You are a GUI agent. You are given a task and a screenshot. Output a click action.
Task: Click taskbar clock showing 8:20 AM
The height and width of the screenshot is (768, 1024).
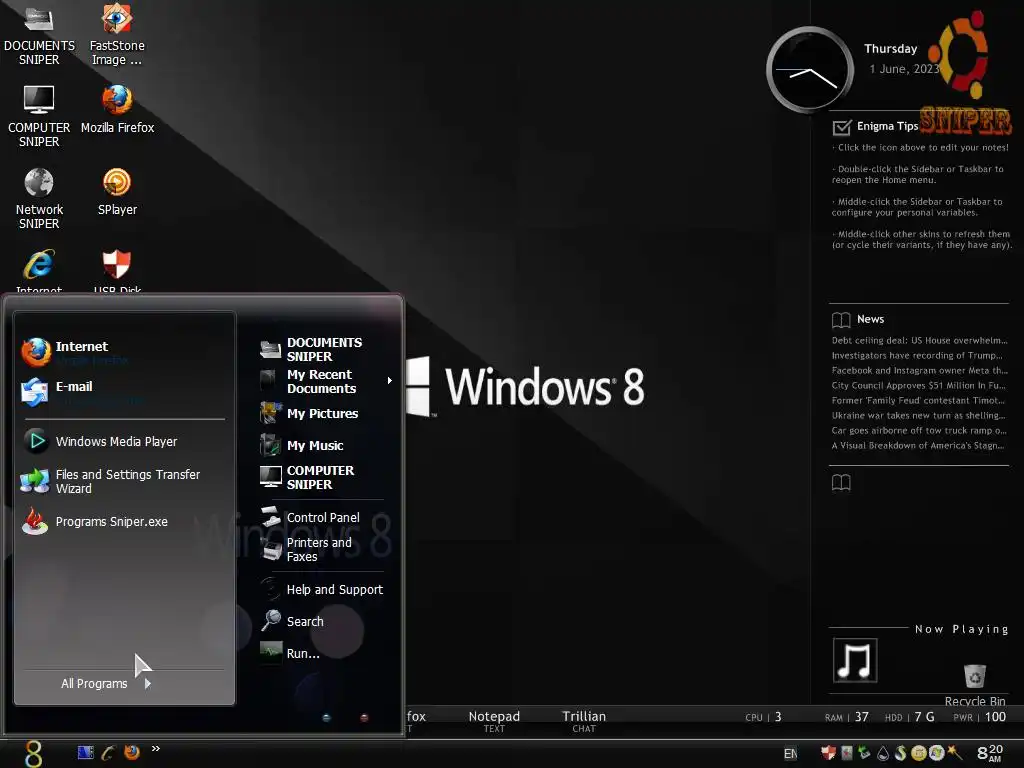click(x=990, y=753)
